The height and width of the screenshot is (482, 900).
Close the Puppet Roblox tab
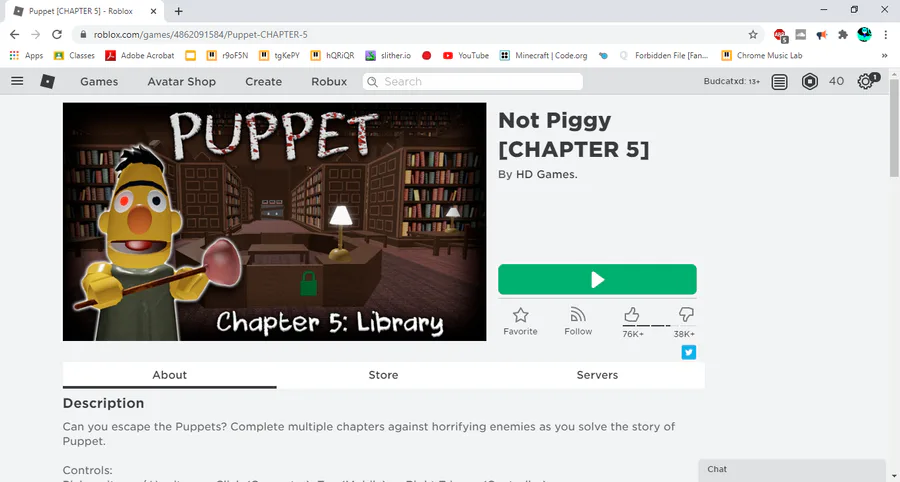point(152,11)
